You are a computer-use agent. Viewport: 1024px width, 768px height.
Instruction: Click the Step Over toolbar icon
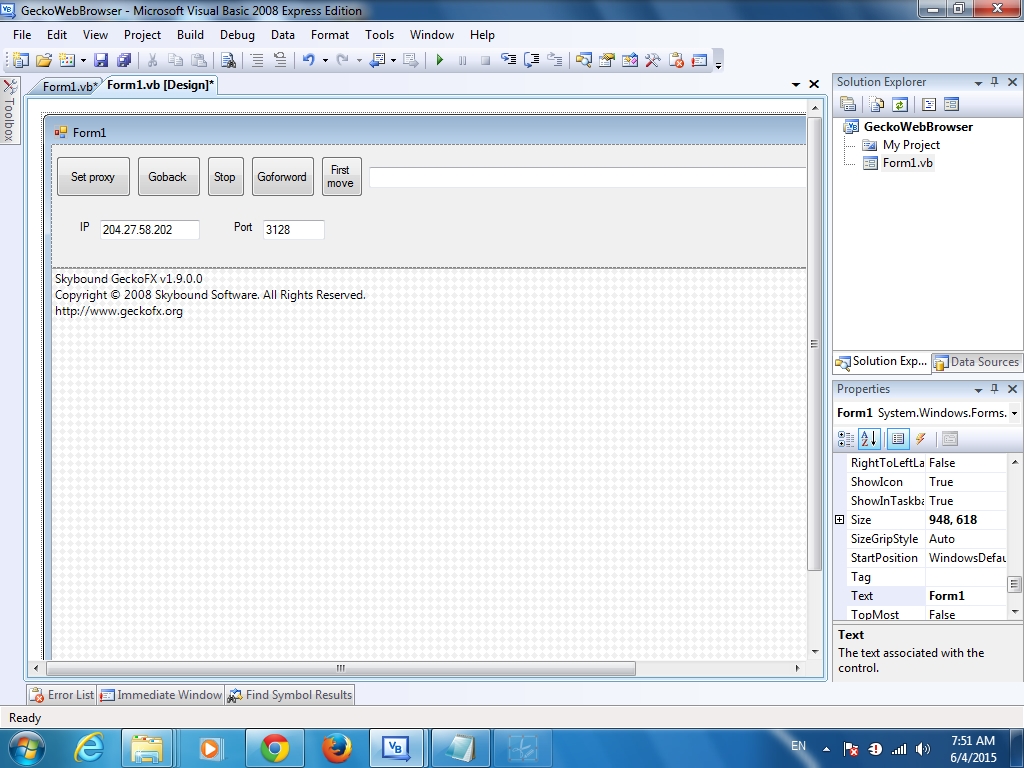532,60
